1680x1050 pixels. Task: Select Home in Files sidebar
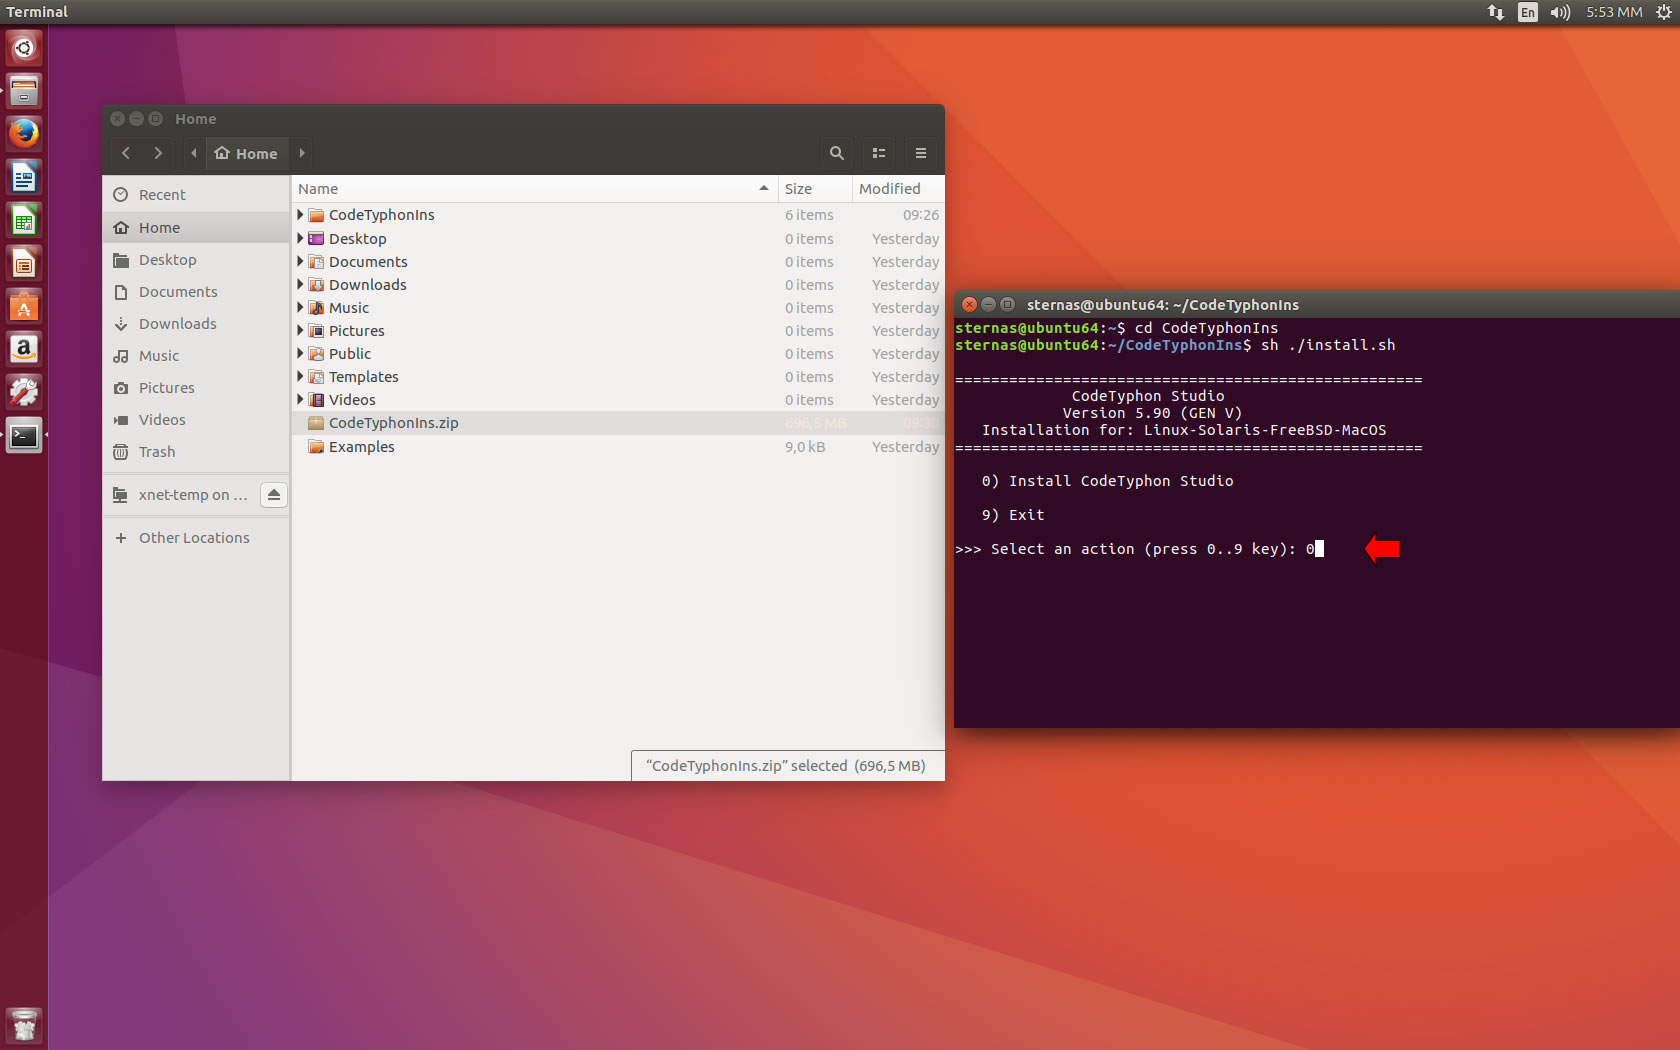pyautogui.click(x=196, y=228)
